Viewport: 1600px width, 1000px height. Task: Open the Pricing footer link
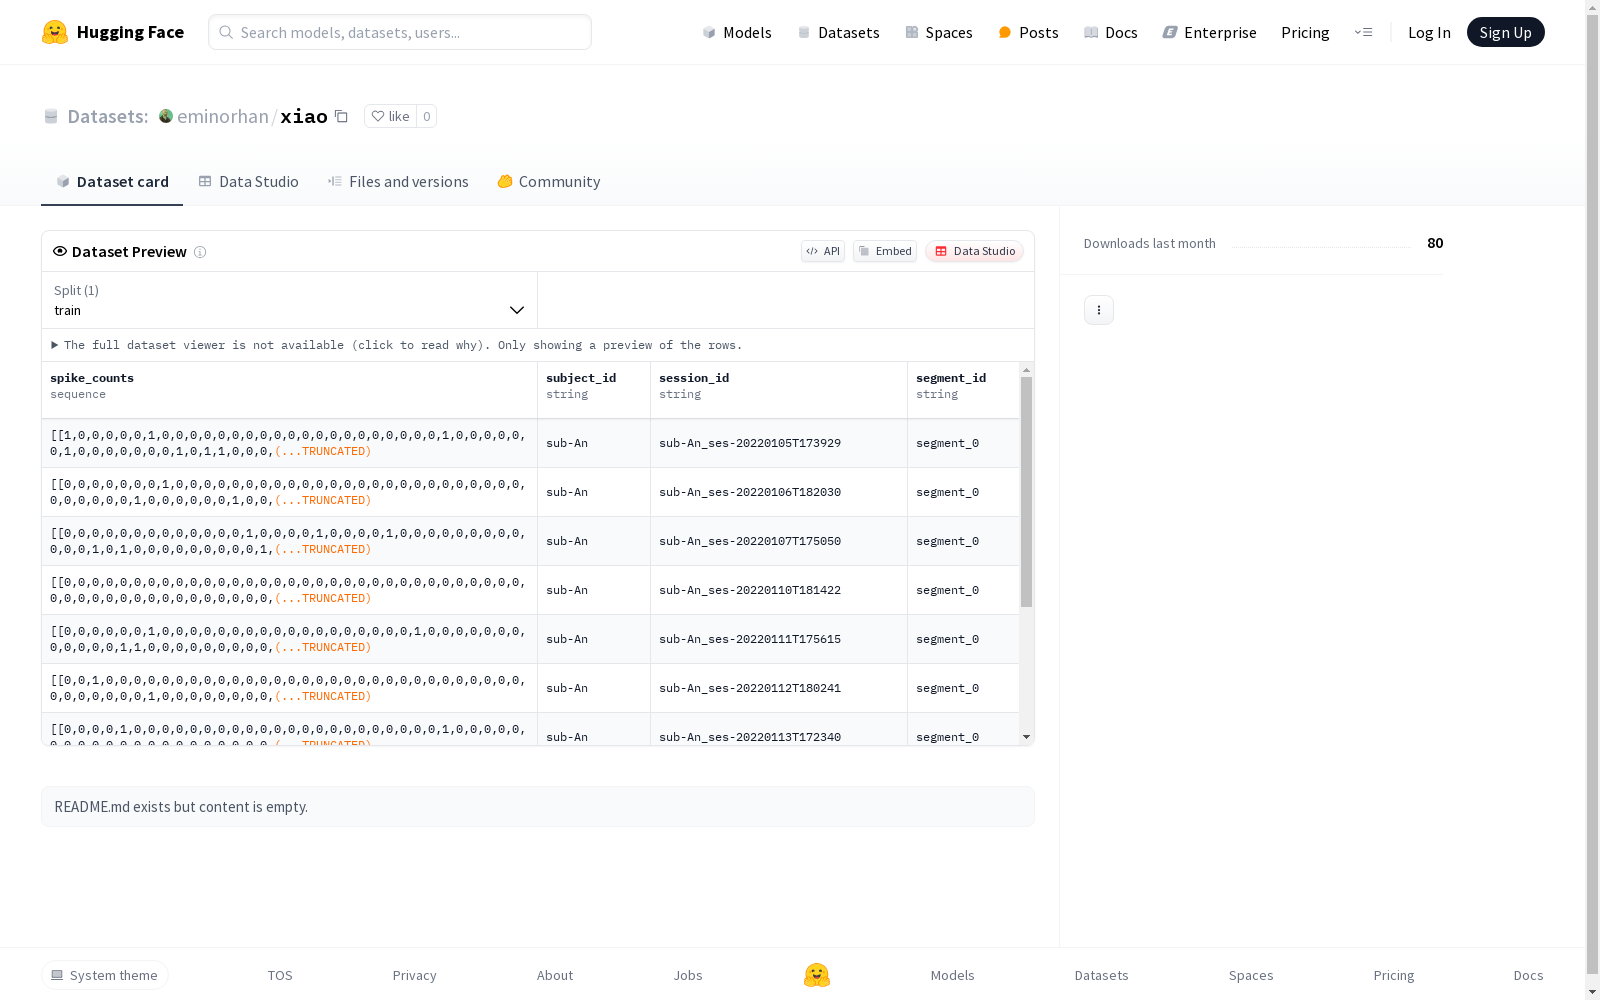click(1393, 975)
